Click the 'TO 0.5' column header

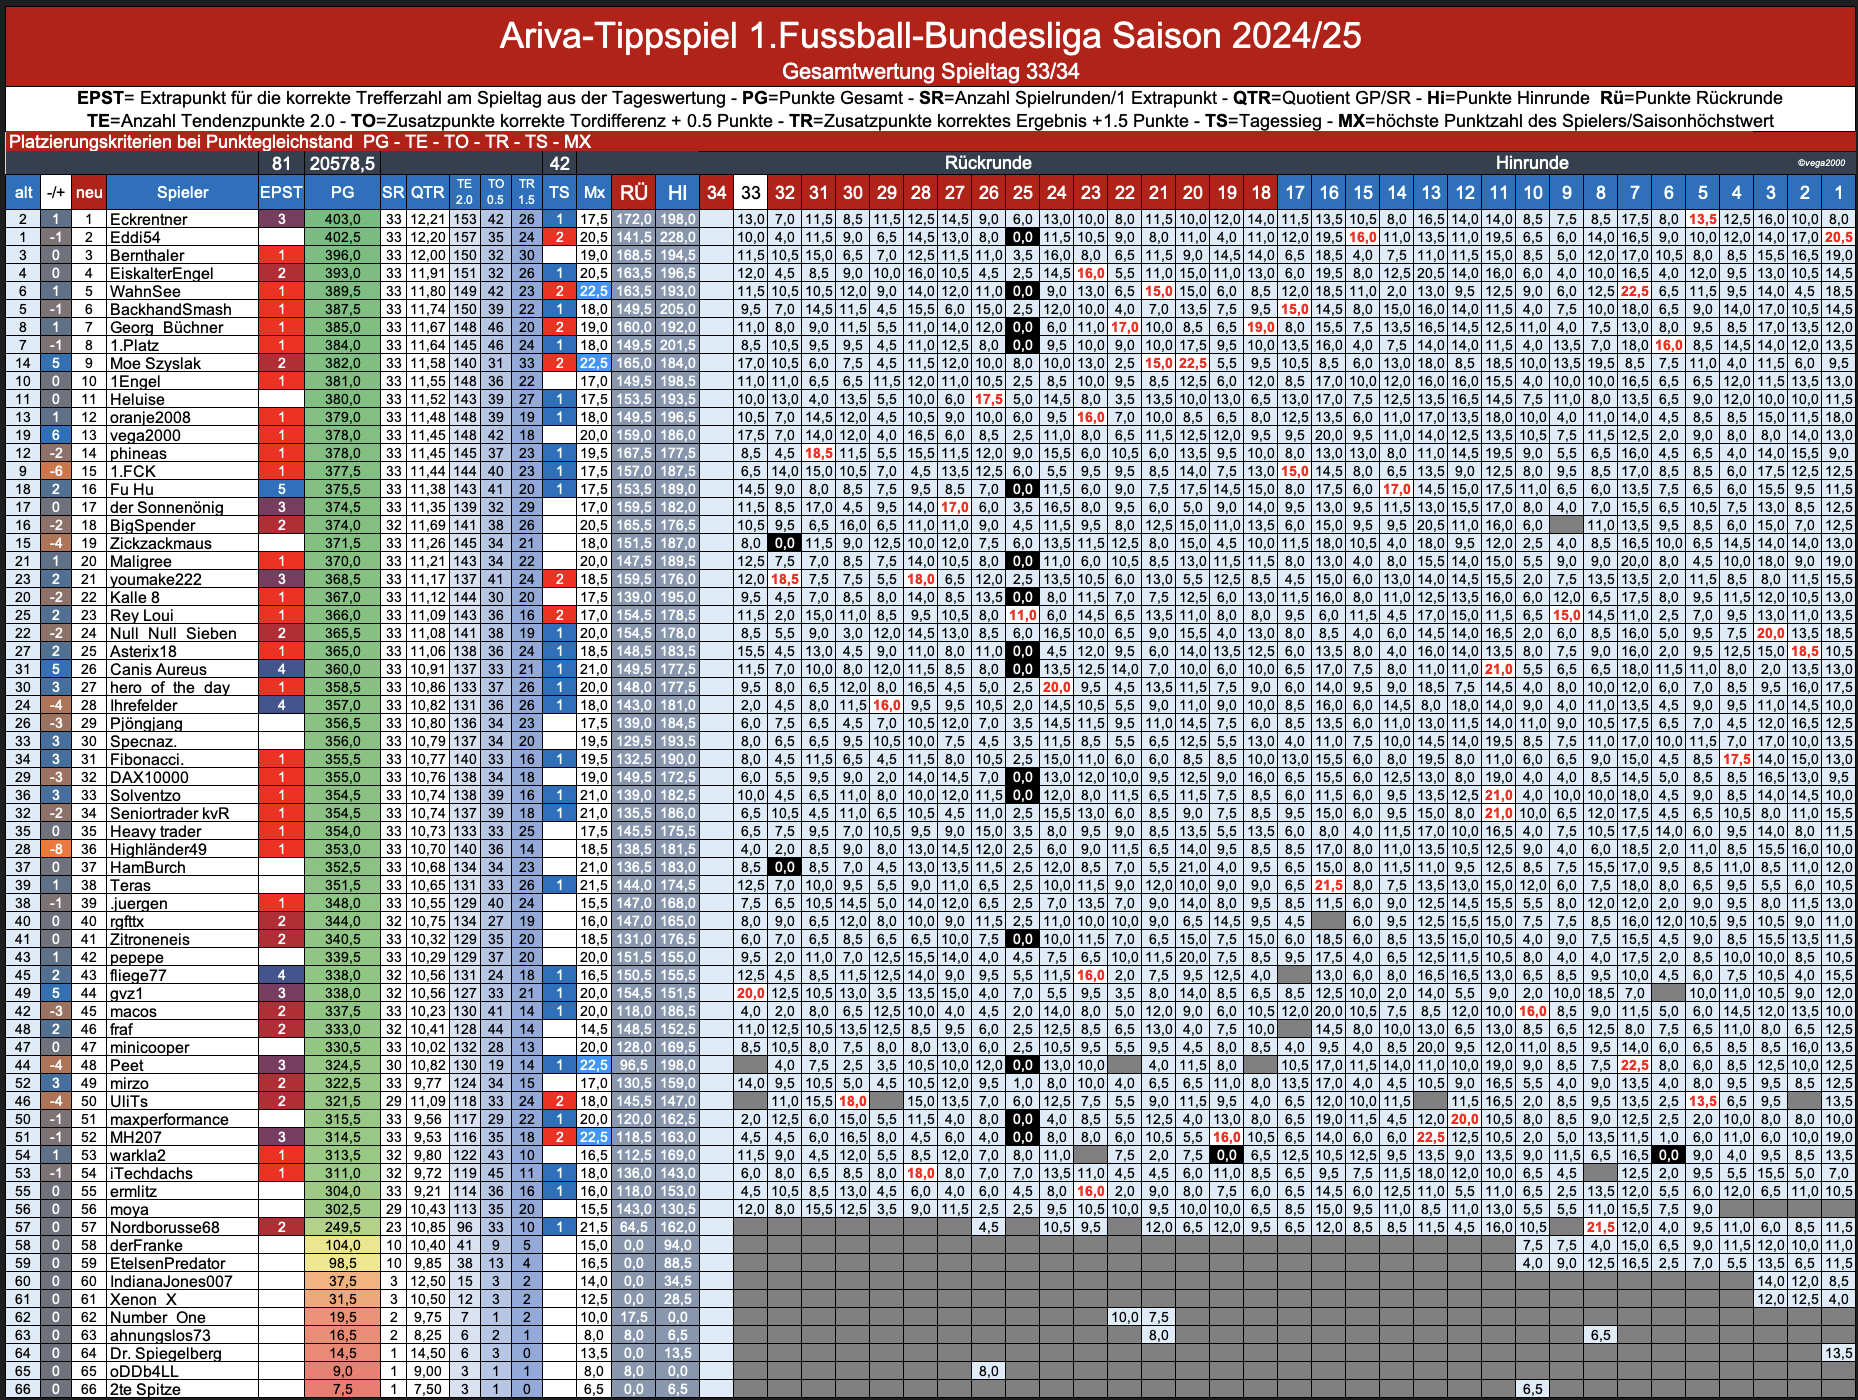click(496, 192)
